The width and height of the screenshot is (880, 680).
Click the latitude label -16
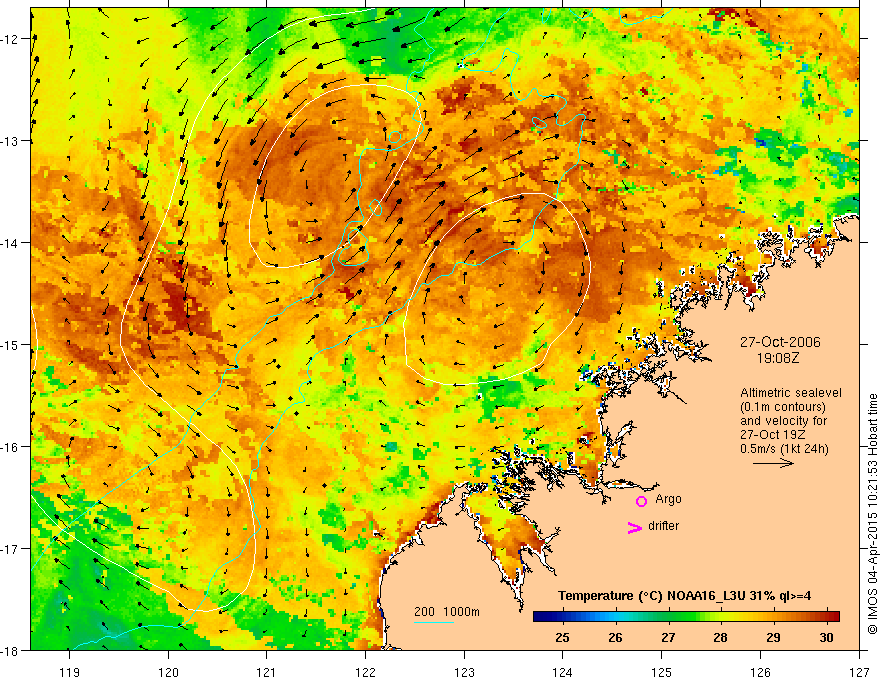point(10,447)
